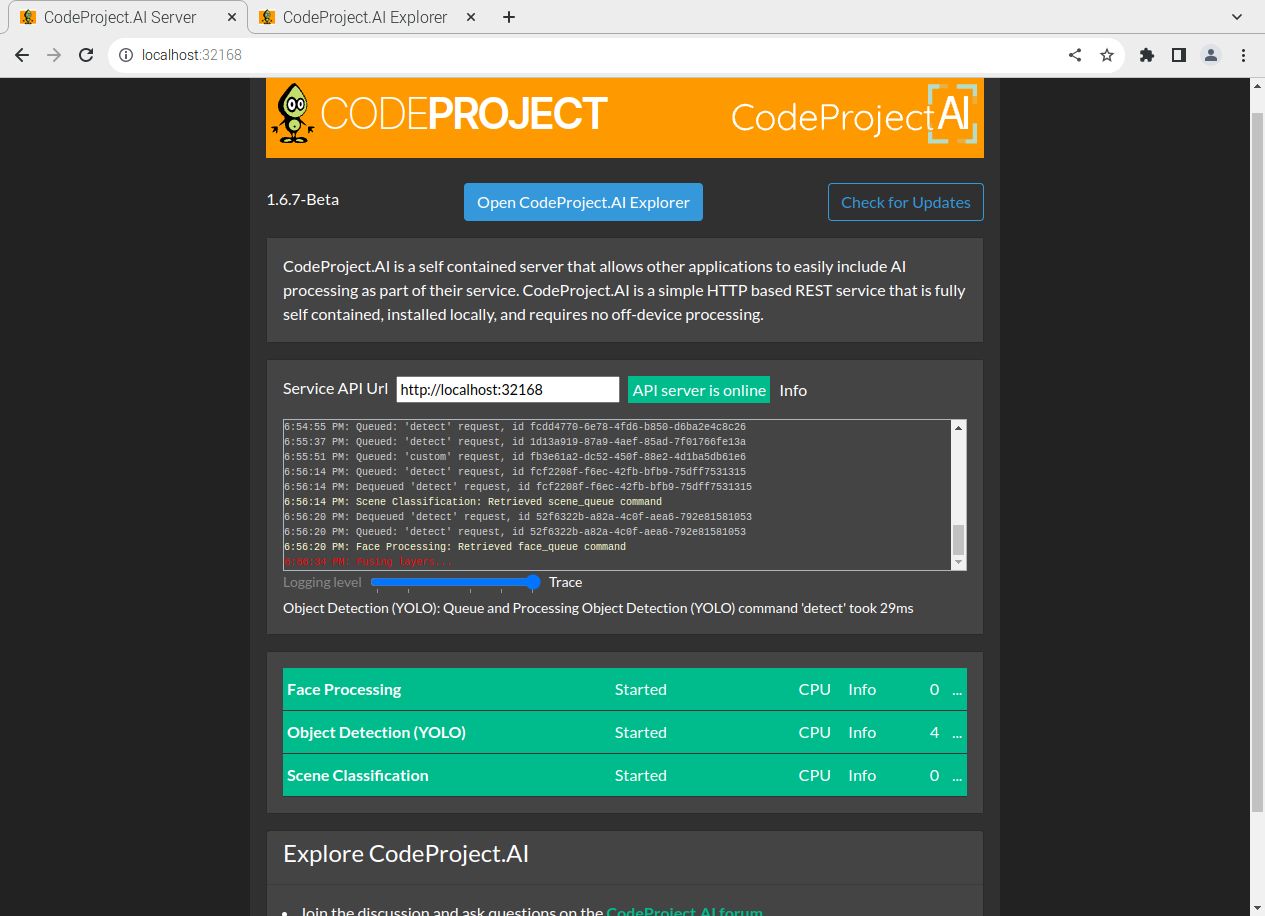Click the Logging level slider handle
The height and width of the screenshot is (916, 1265).
(x=533, y=582)
